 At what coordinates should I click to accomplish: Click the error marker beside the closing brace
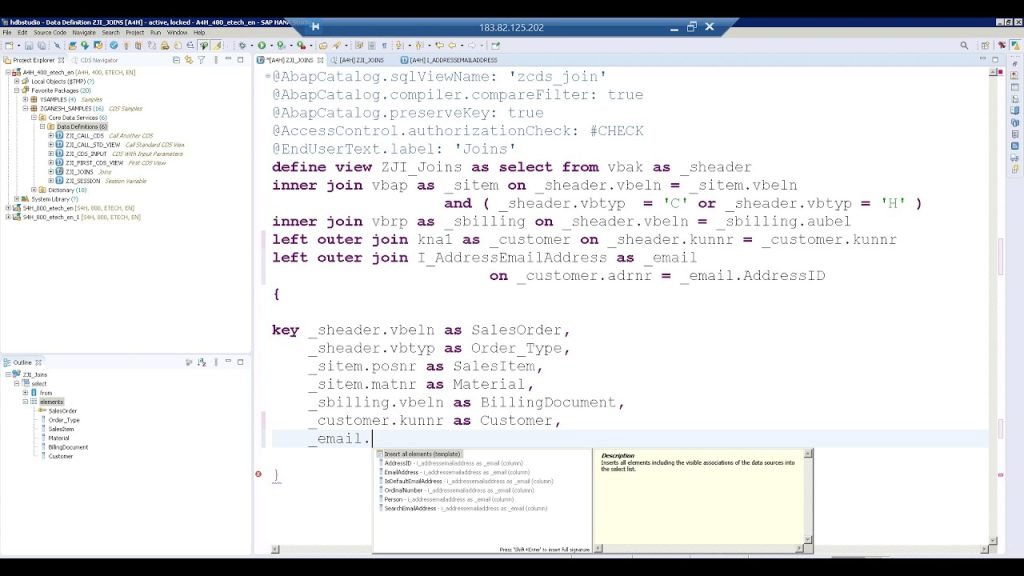[258, 474]
